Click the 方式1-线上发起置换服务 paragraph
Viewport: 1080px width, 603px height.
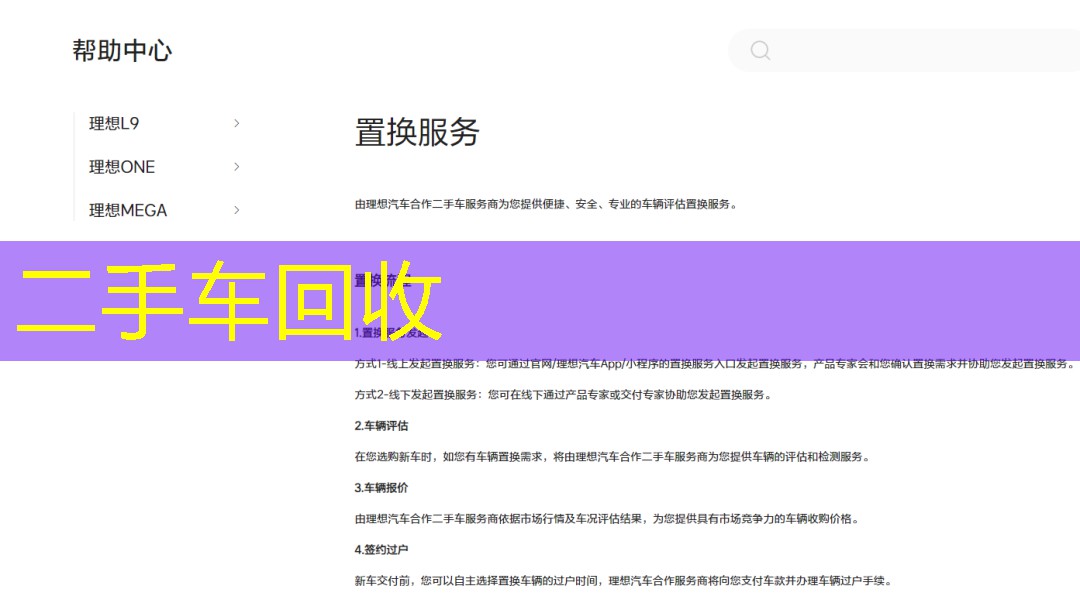point(715,364)
